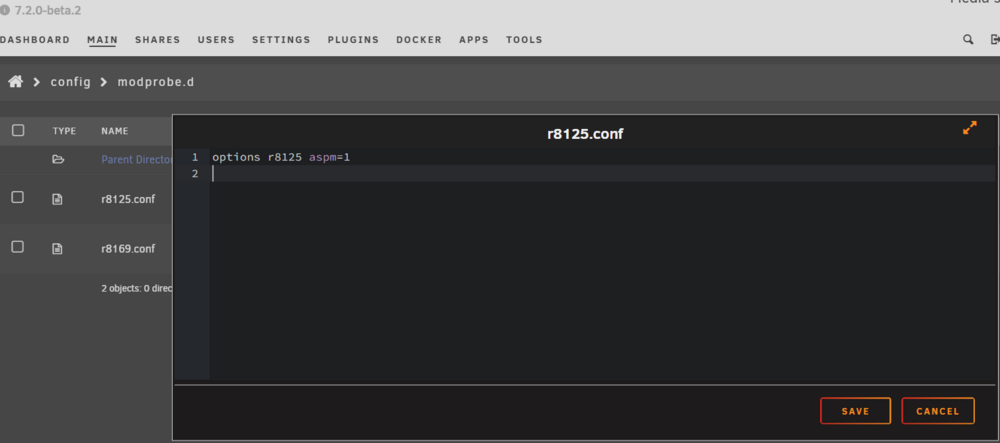Place cursor on editor line 2

[x=602, y=173]
